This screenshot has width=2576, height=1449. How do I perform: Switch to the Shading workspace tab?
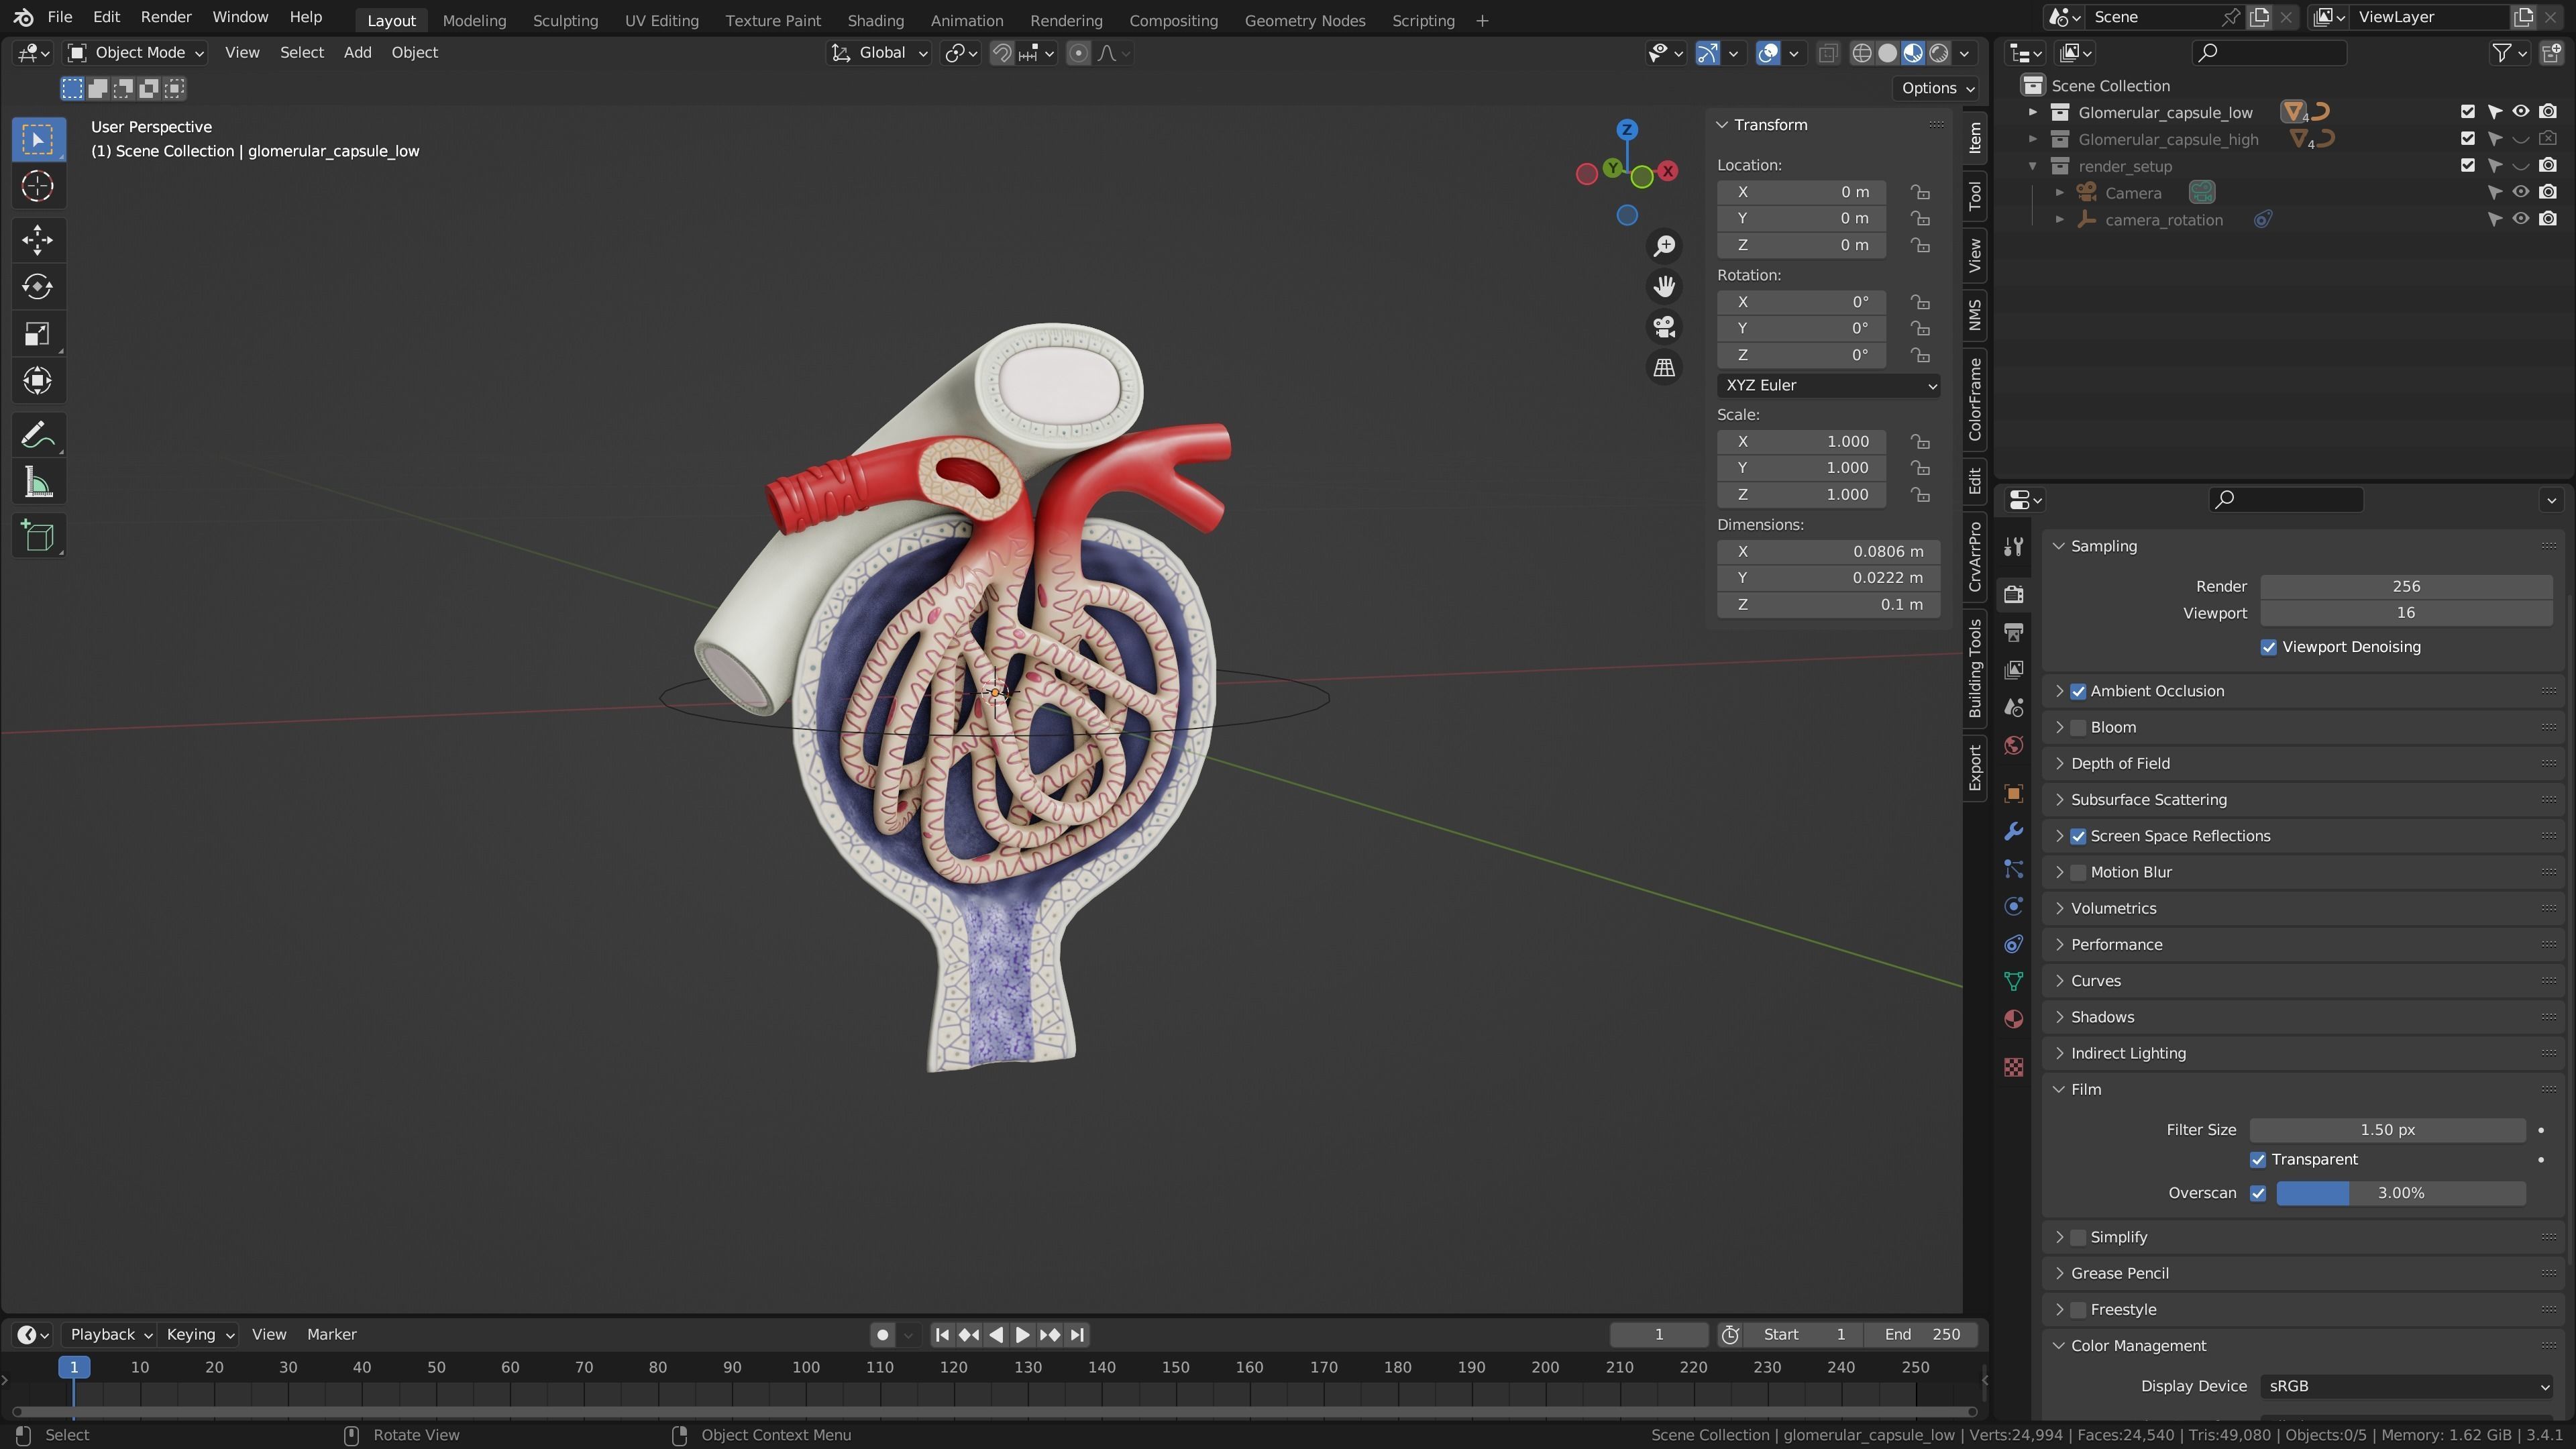click(875, 20)
